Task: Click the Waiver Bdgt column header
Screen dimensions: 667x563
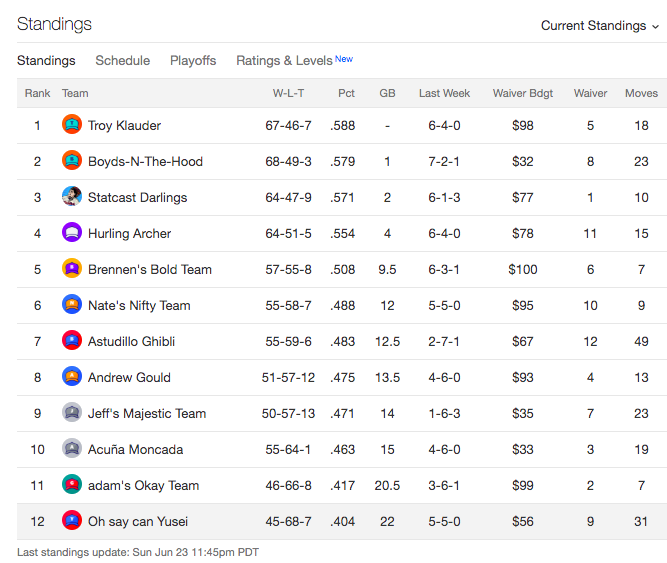Action: (x=523, y=93)
